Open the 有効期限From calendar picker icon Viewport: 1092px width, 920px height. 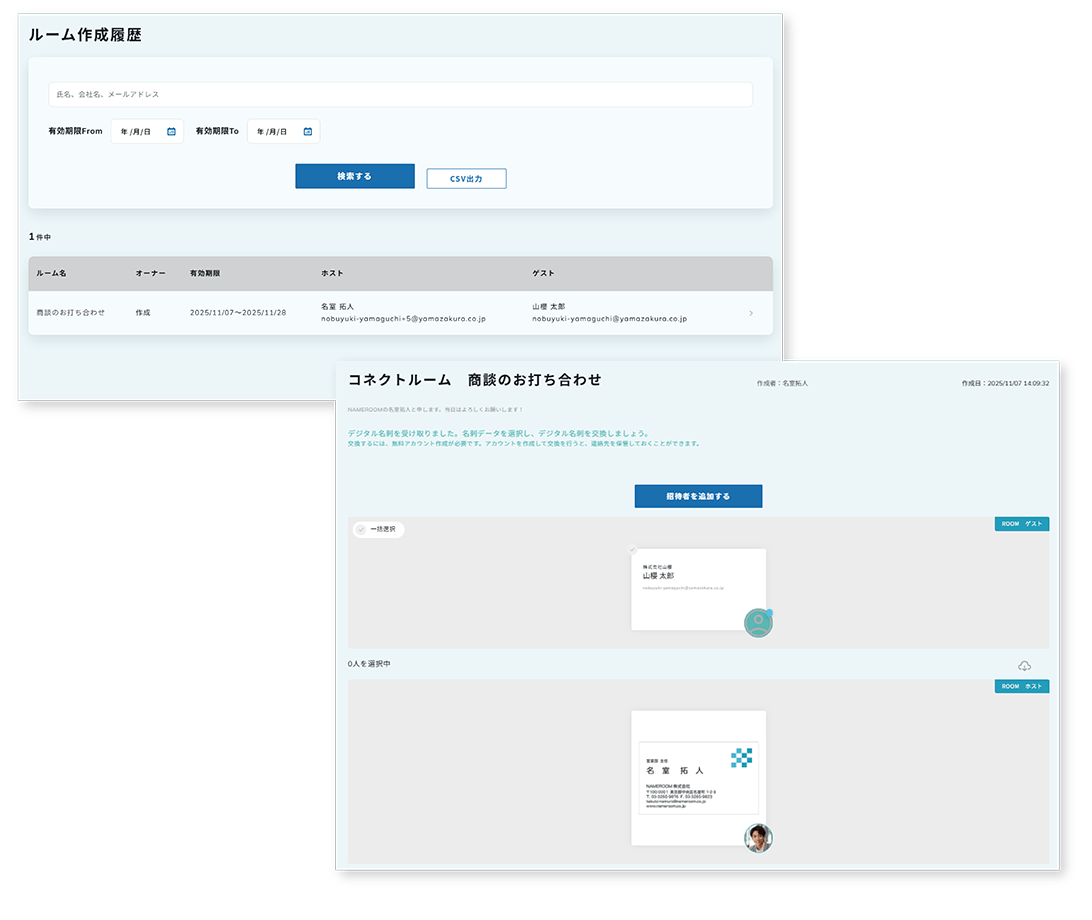coord(172,131)
